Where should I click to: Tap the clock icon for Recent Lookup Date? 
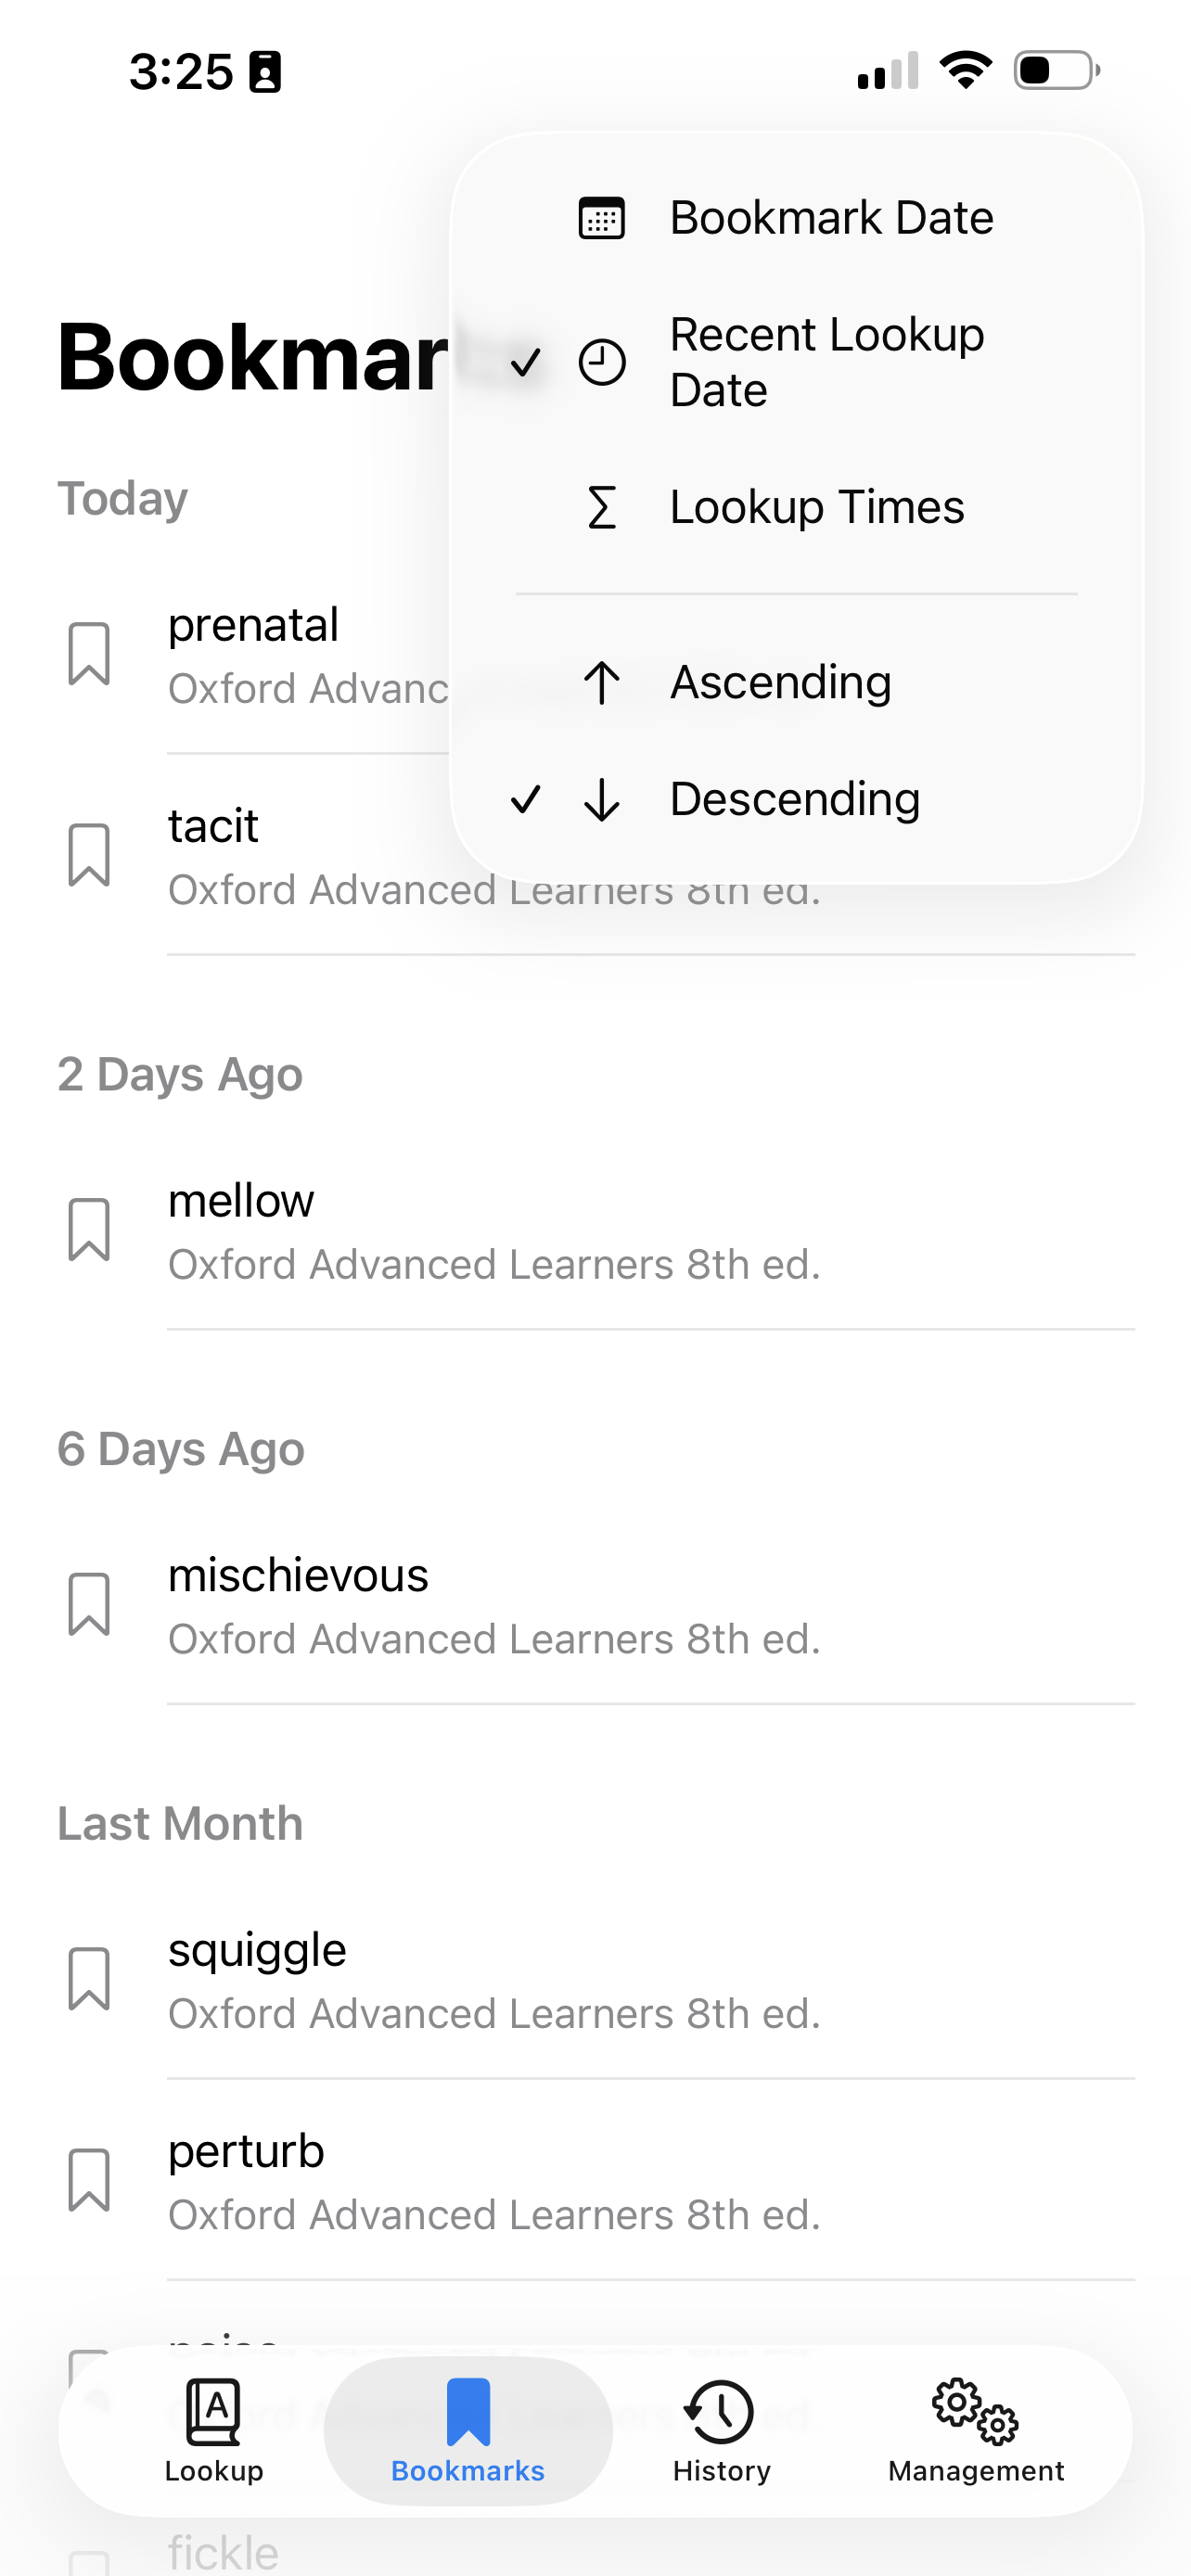tap(602, 362)
